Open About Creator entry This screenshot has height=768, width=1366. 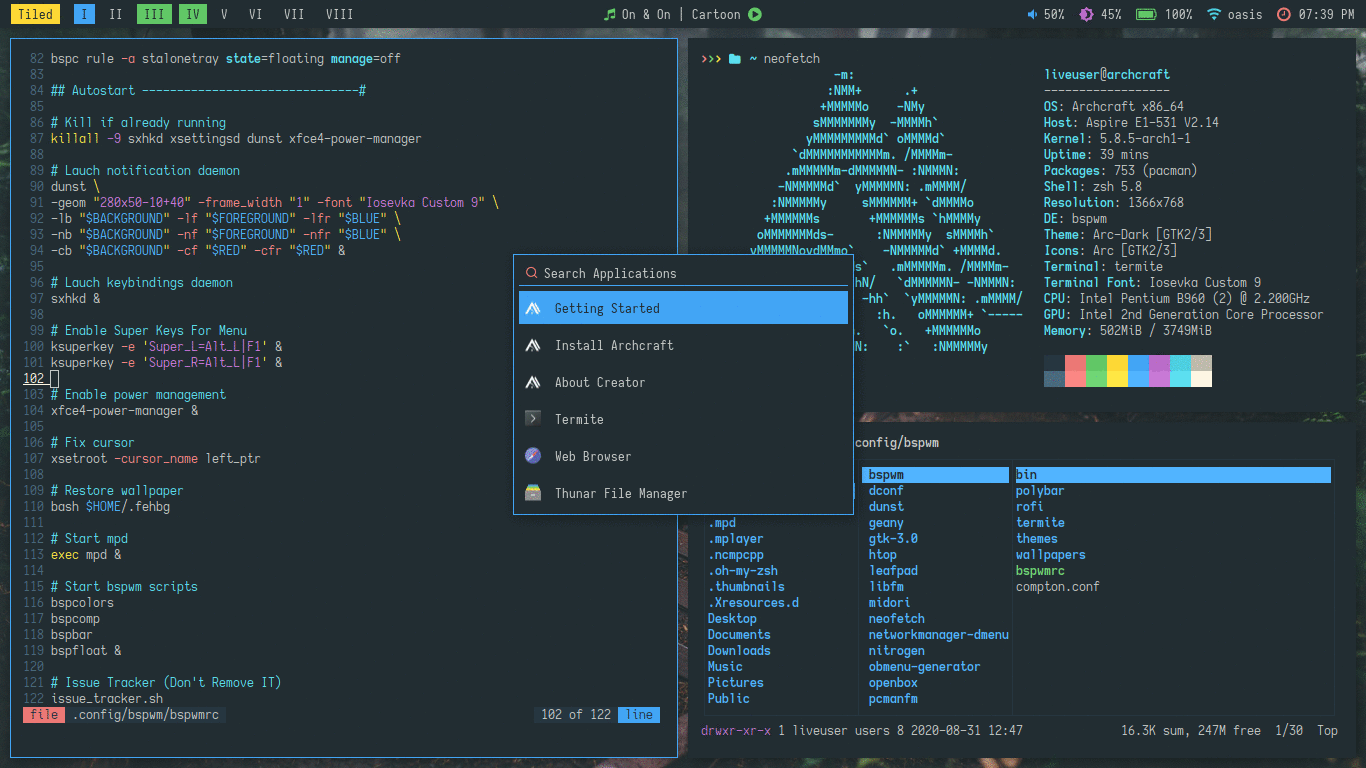683,382
